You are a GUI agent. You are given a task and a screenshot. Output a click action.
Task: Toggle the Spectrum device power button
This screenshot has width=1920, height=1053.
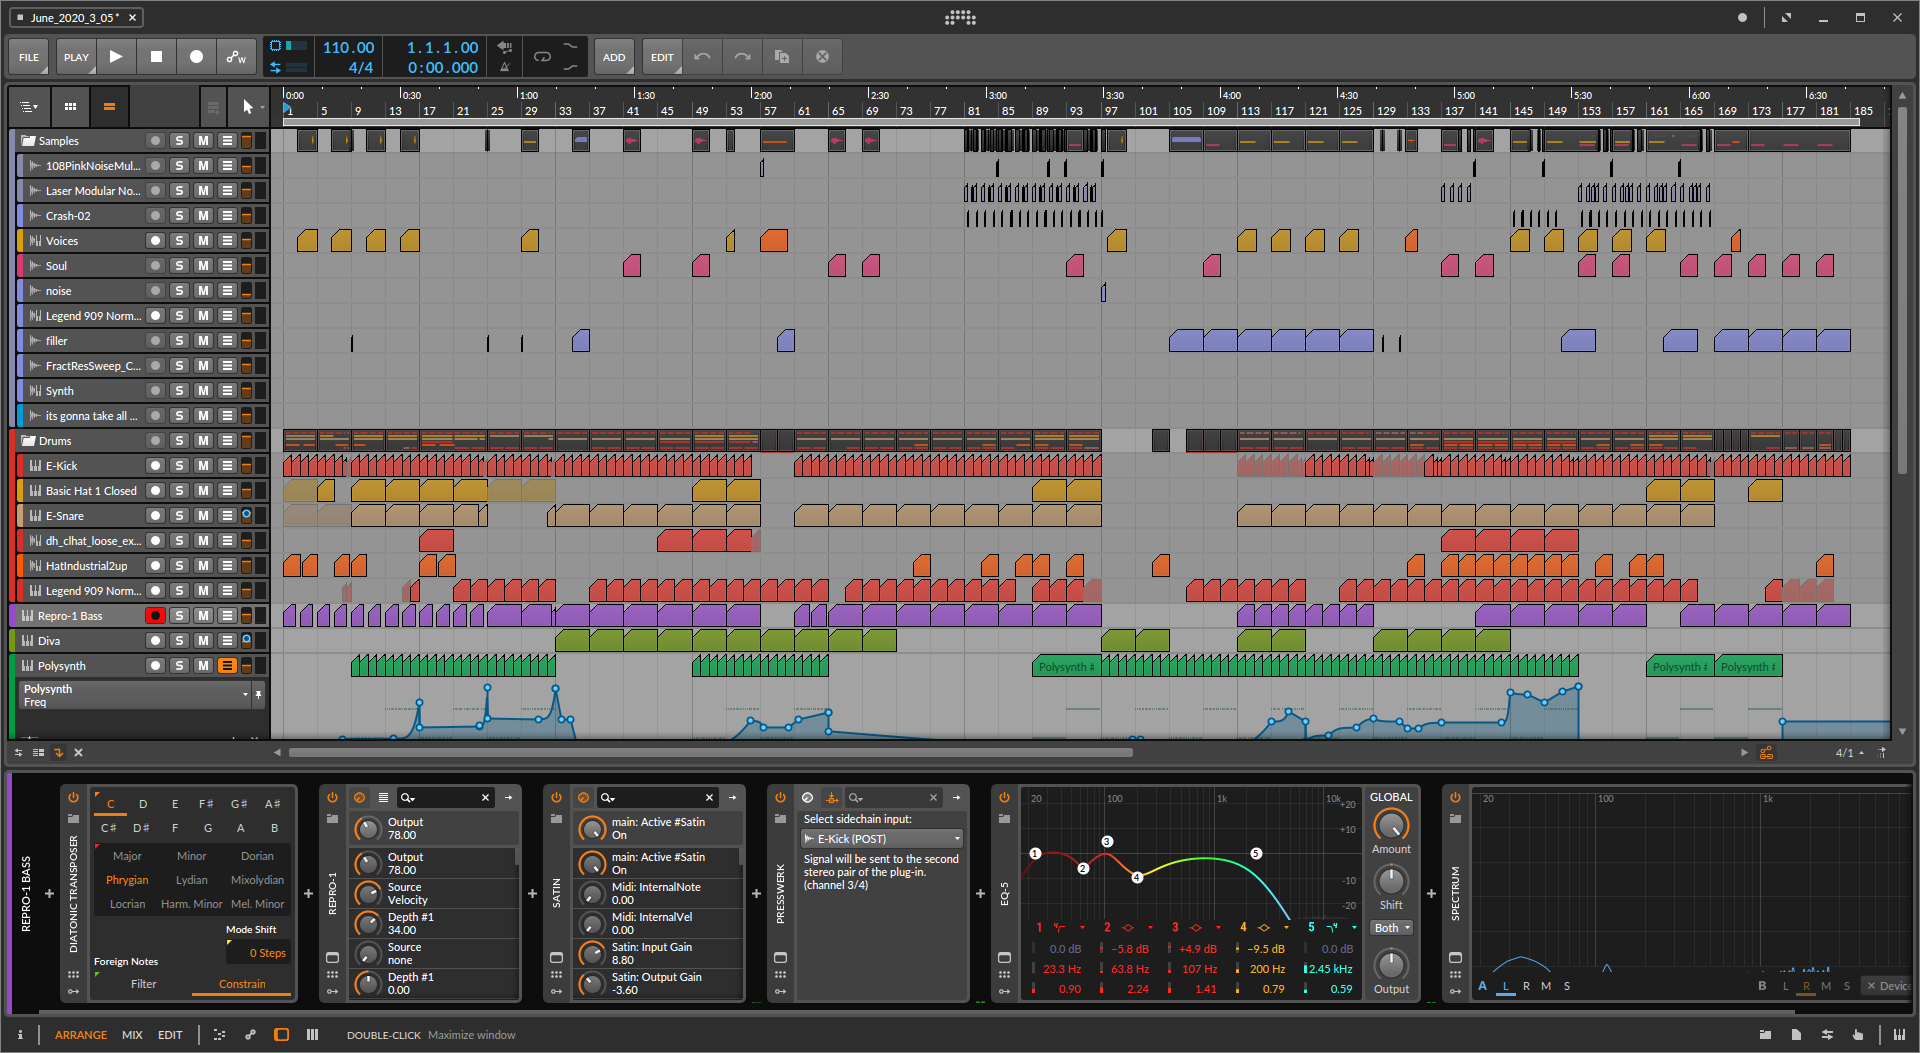tap(1455, 798)
